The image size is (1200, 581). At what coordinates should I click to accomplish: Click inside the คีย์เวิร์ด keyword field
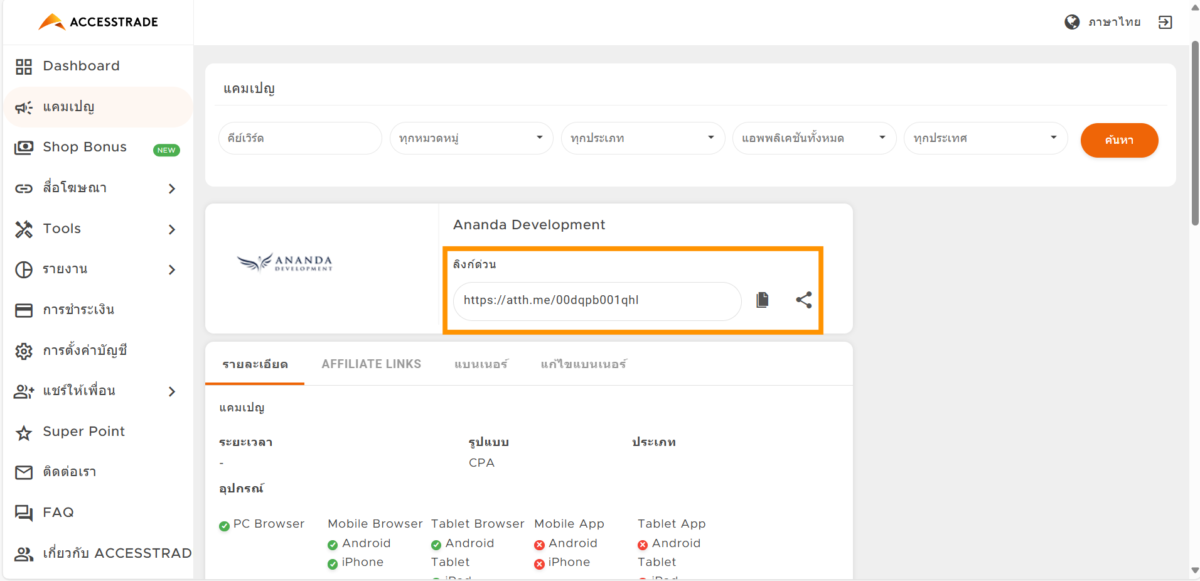pos(299,138)
